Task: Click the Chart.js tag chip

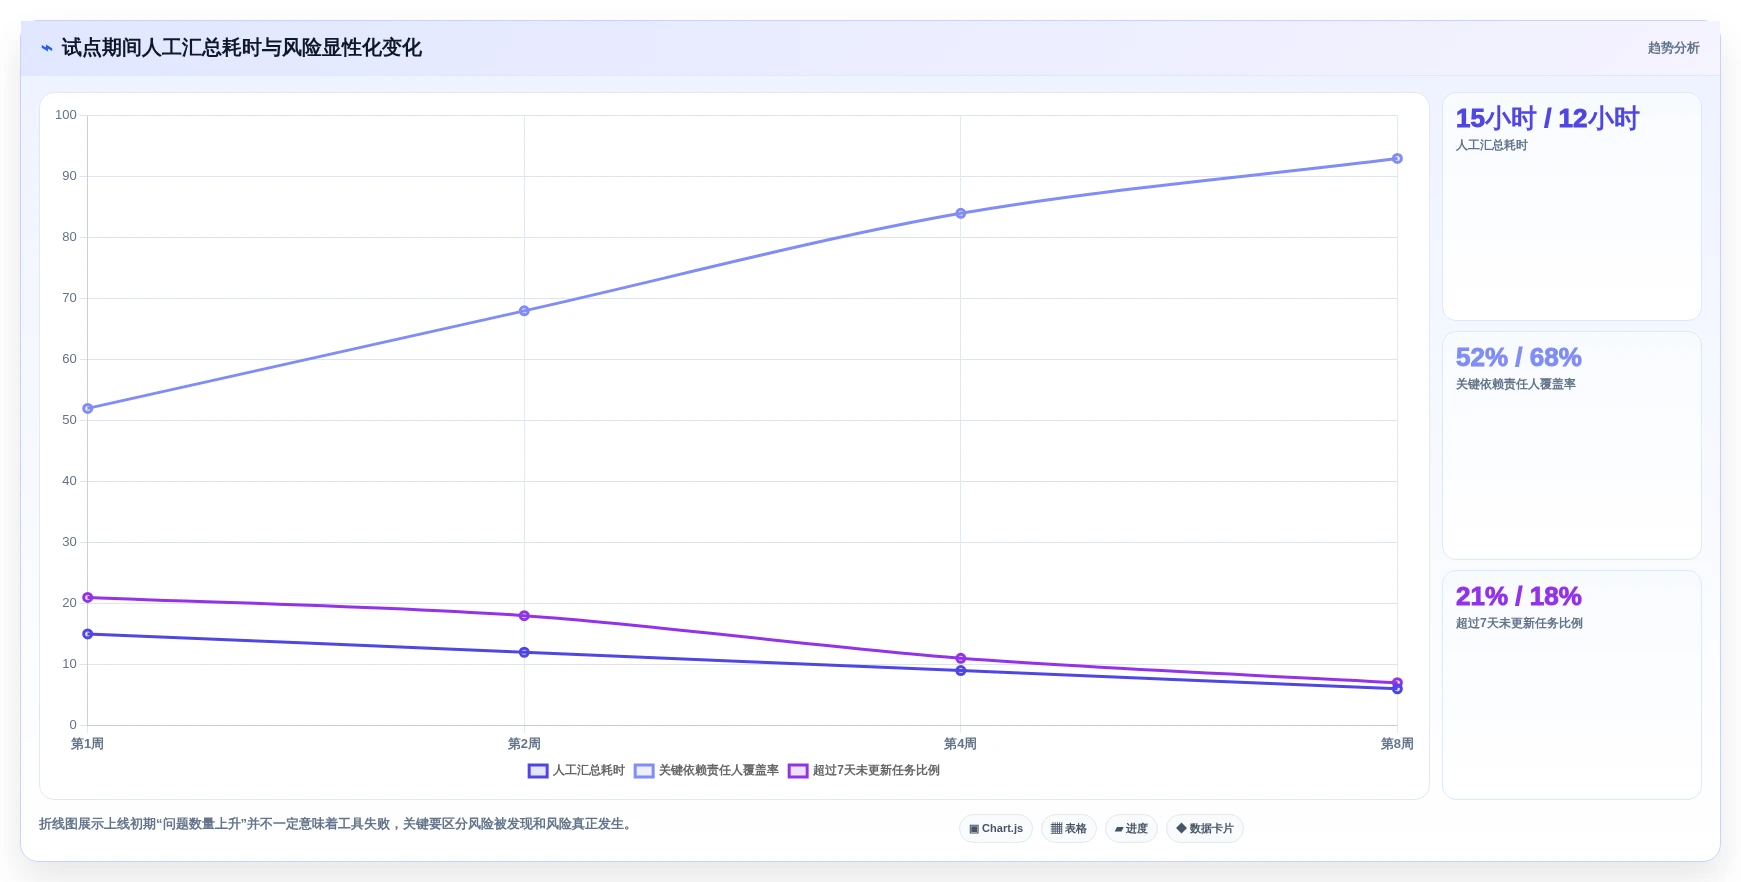Action: coord(996,829)
